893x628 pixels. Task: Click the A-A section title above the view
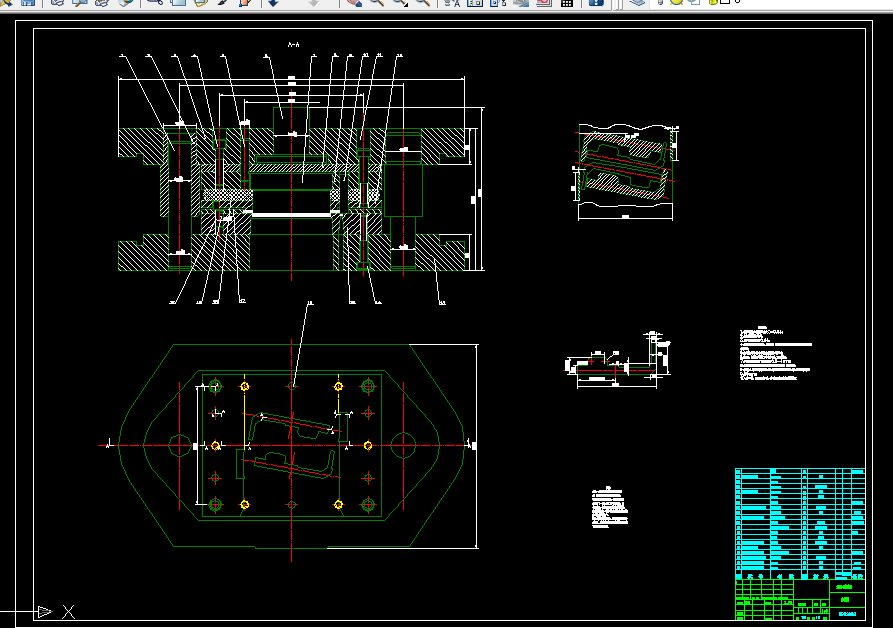coord(293,44)
